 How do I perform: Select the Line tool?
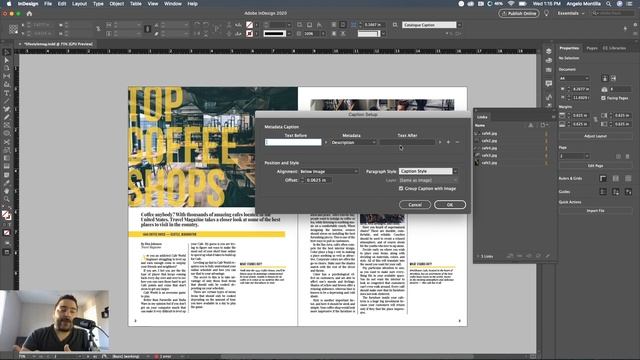click(7, 101)
